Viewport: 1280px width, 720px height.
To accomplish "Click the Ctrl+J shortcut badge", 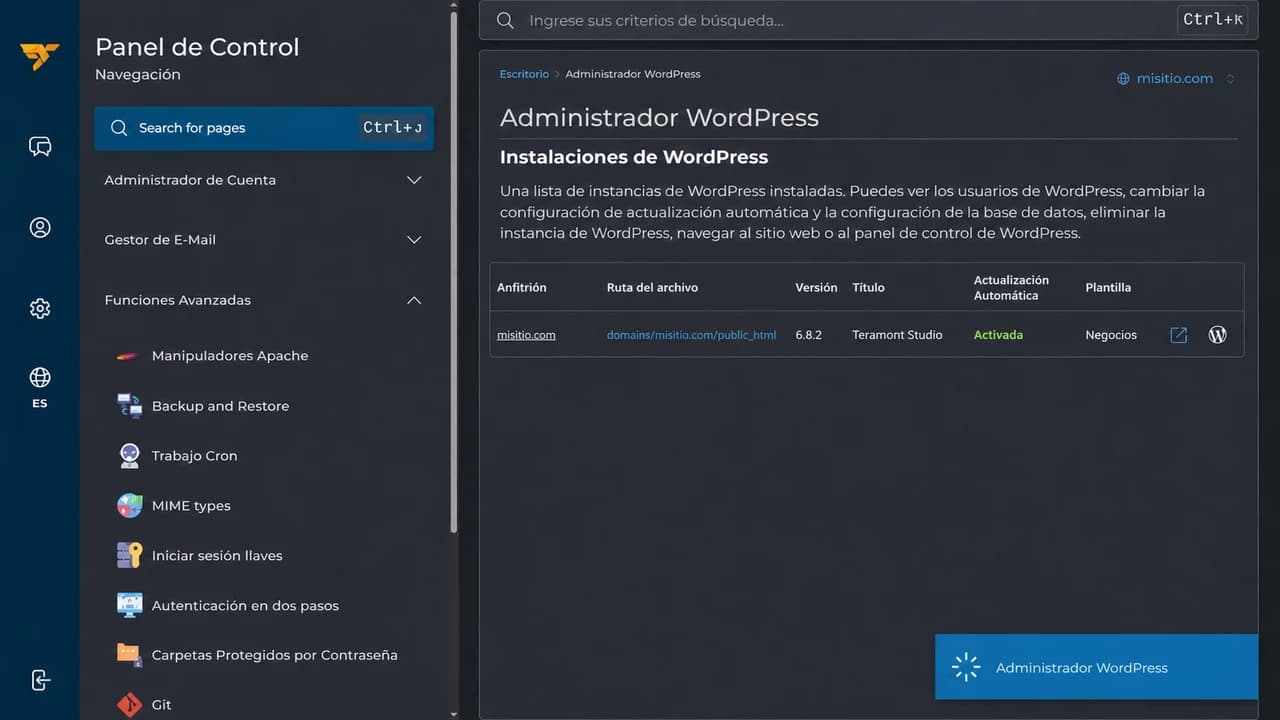I will [x=393, y=128].
